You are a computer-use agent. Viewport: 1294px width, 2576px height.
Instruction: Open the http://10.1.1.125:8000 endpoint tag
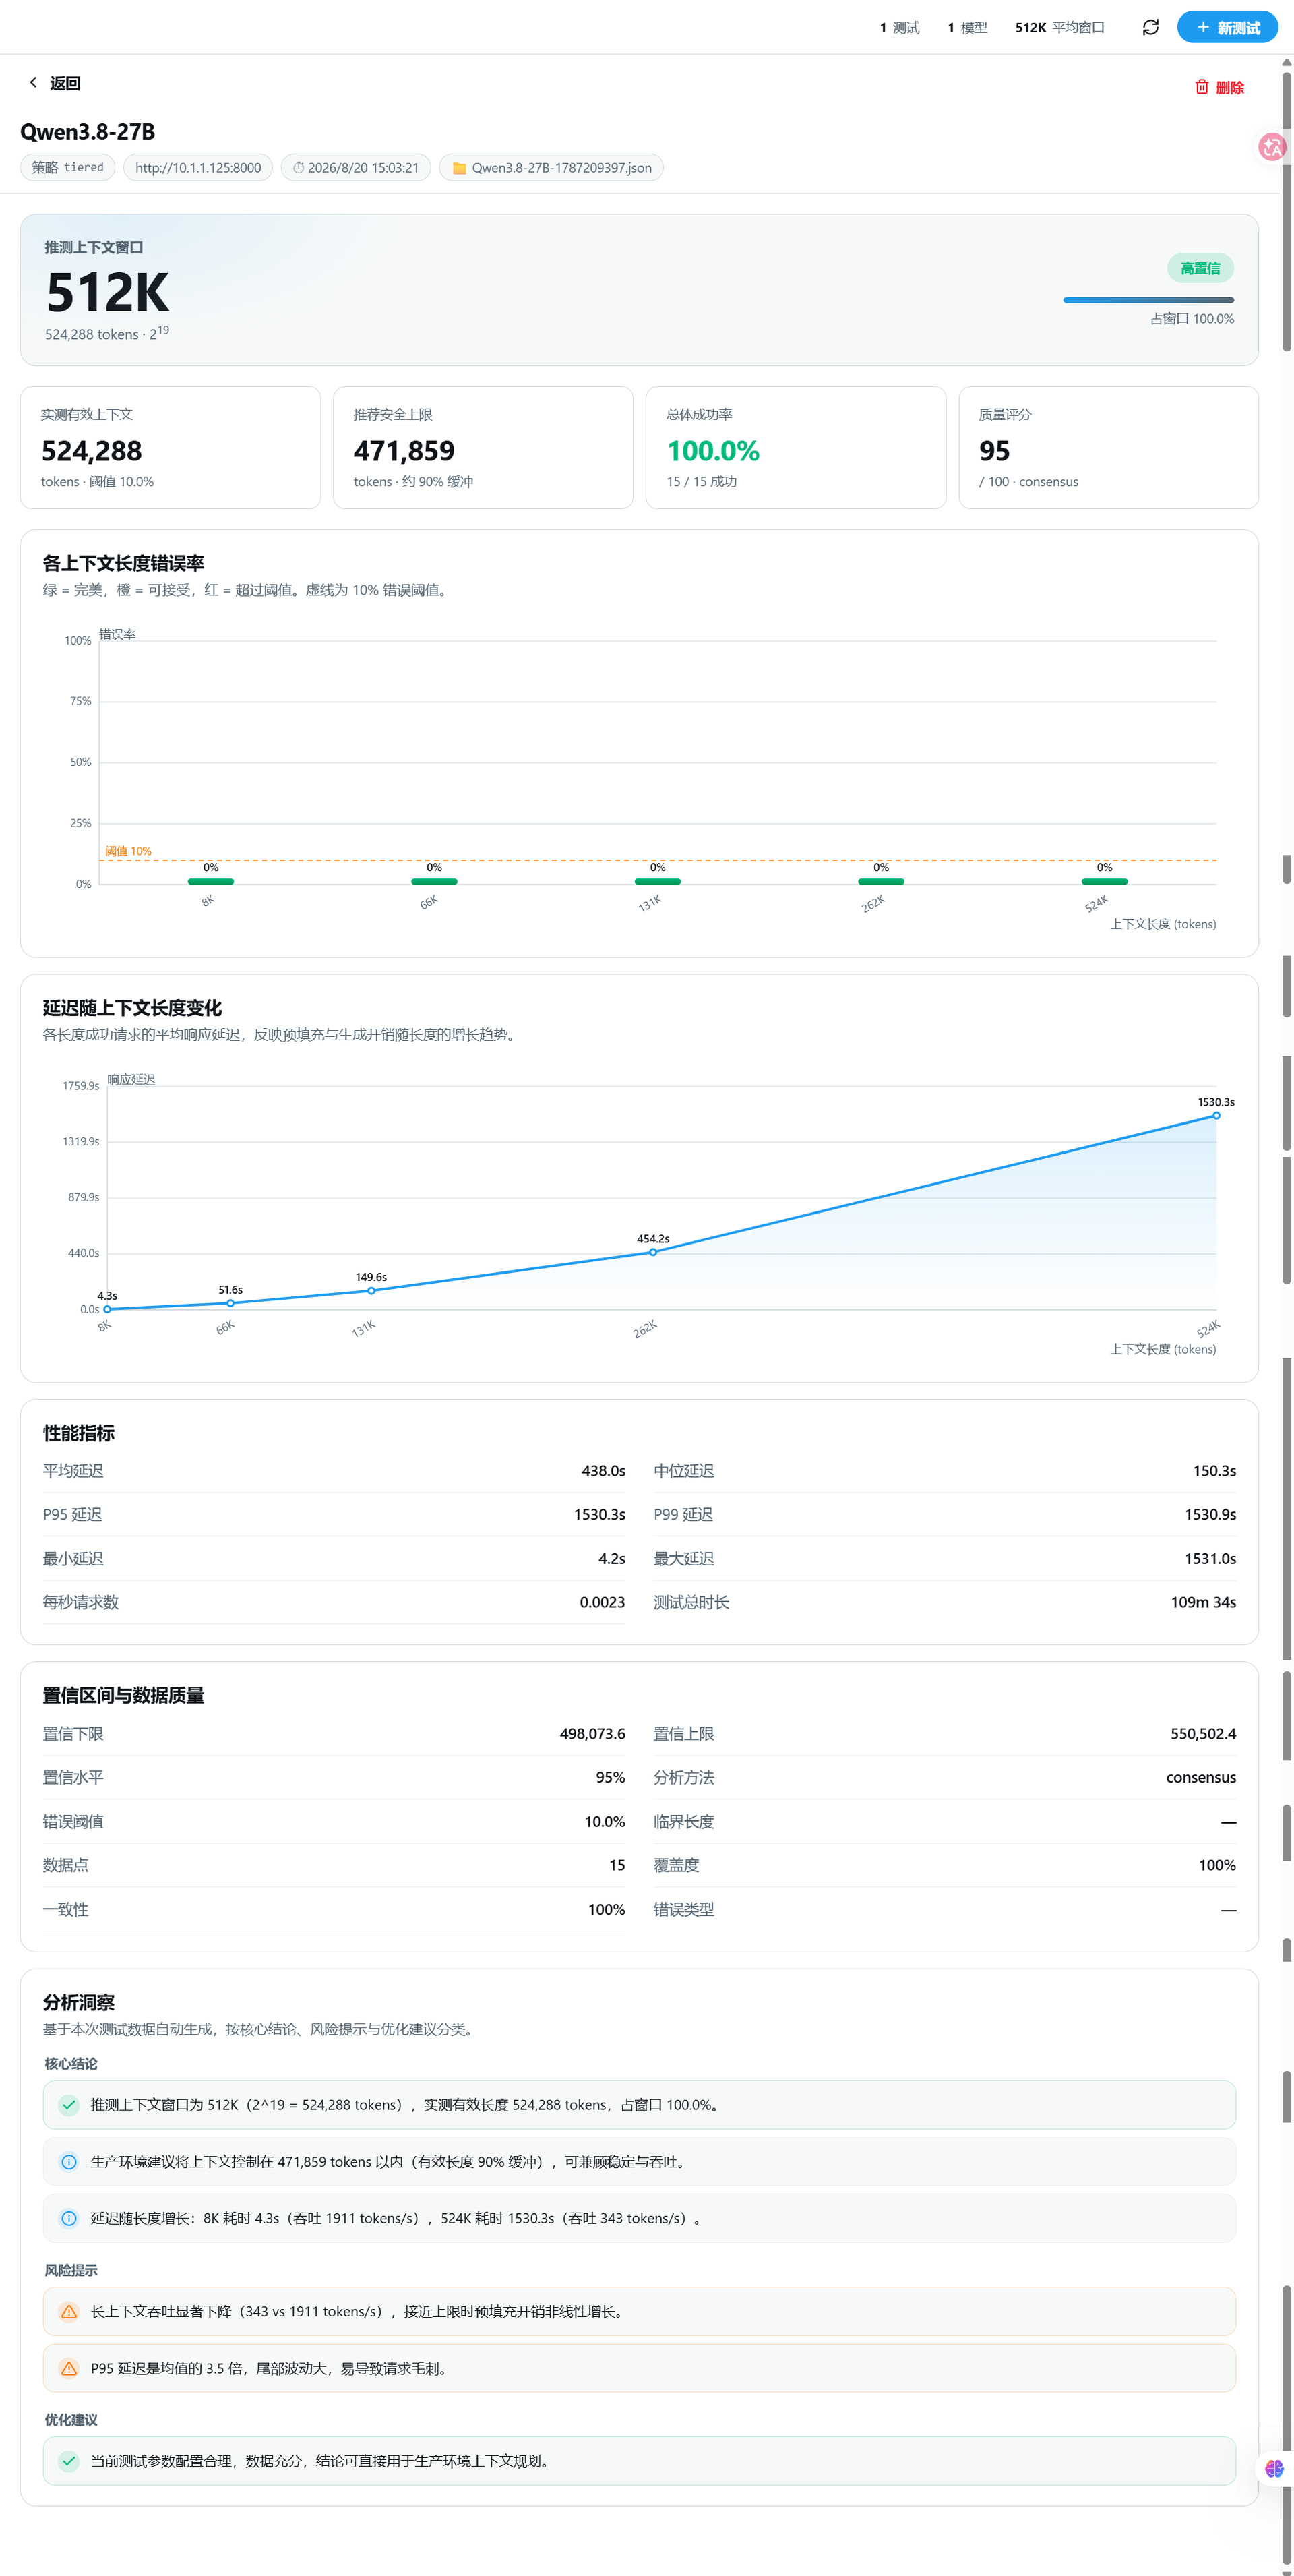point(198,168)
